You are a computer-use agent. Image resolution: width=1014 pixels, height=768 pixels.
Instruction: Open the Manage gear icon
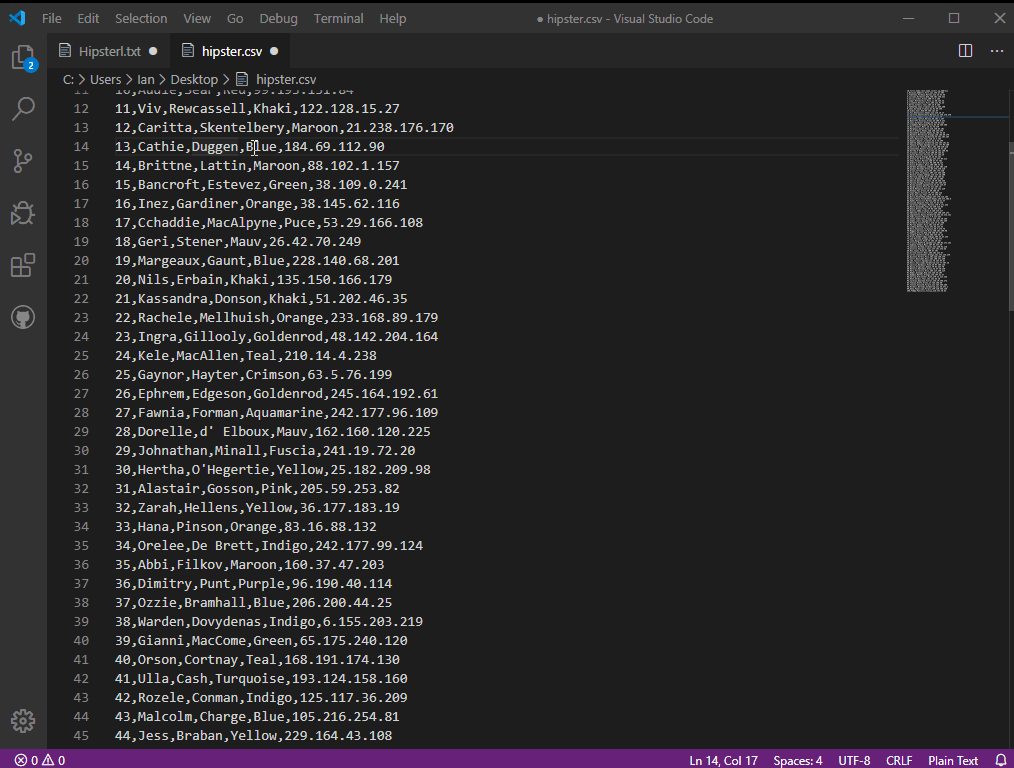point(23,721)
